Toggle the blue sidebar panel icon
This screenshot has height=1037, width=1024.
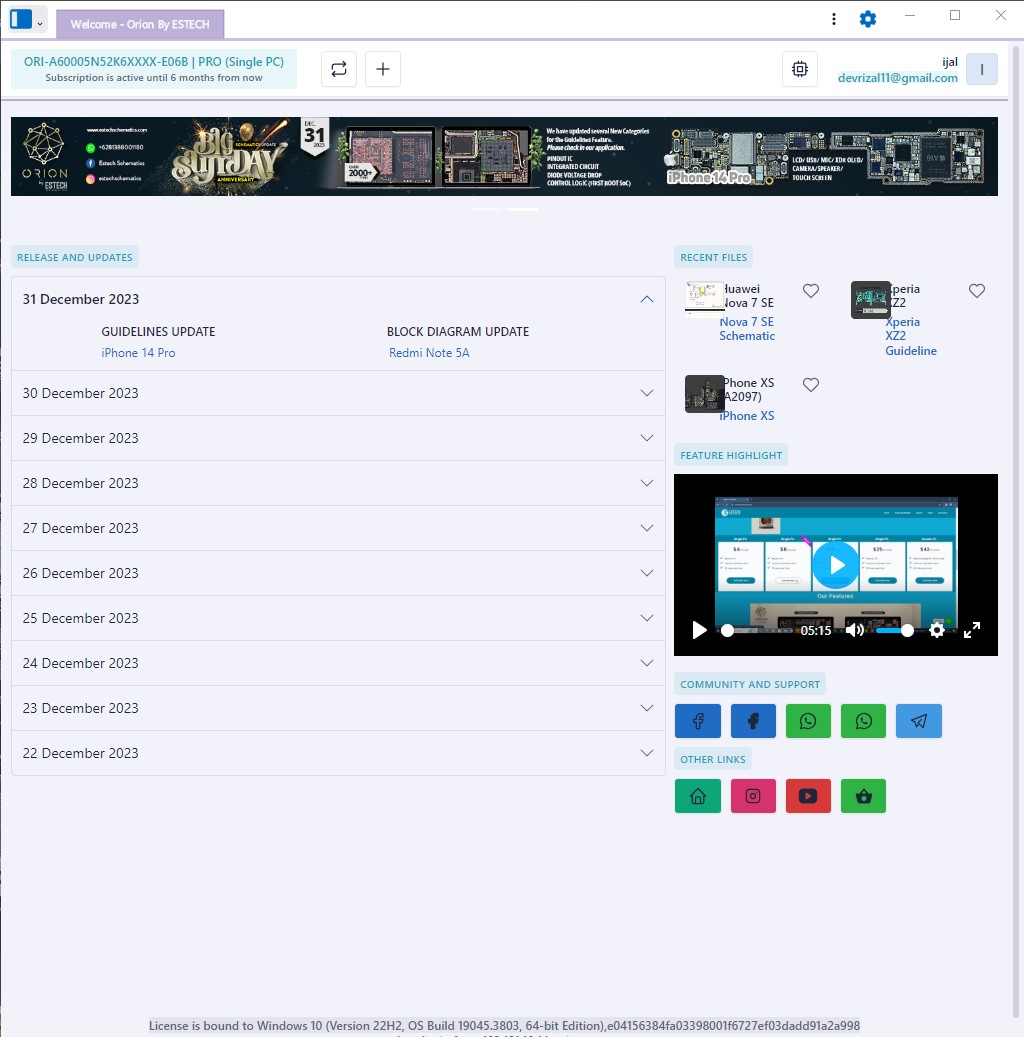tap(21, 19)
